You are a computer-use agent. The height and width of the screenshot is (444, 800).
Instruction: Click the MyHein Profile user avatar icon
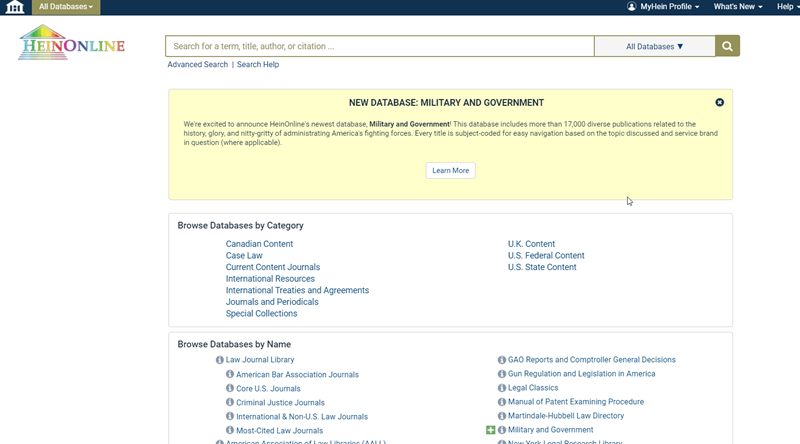click(x=632, y=7)
